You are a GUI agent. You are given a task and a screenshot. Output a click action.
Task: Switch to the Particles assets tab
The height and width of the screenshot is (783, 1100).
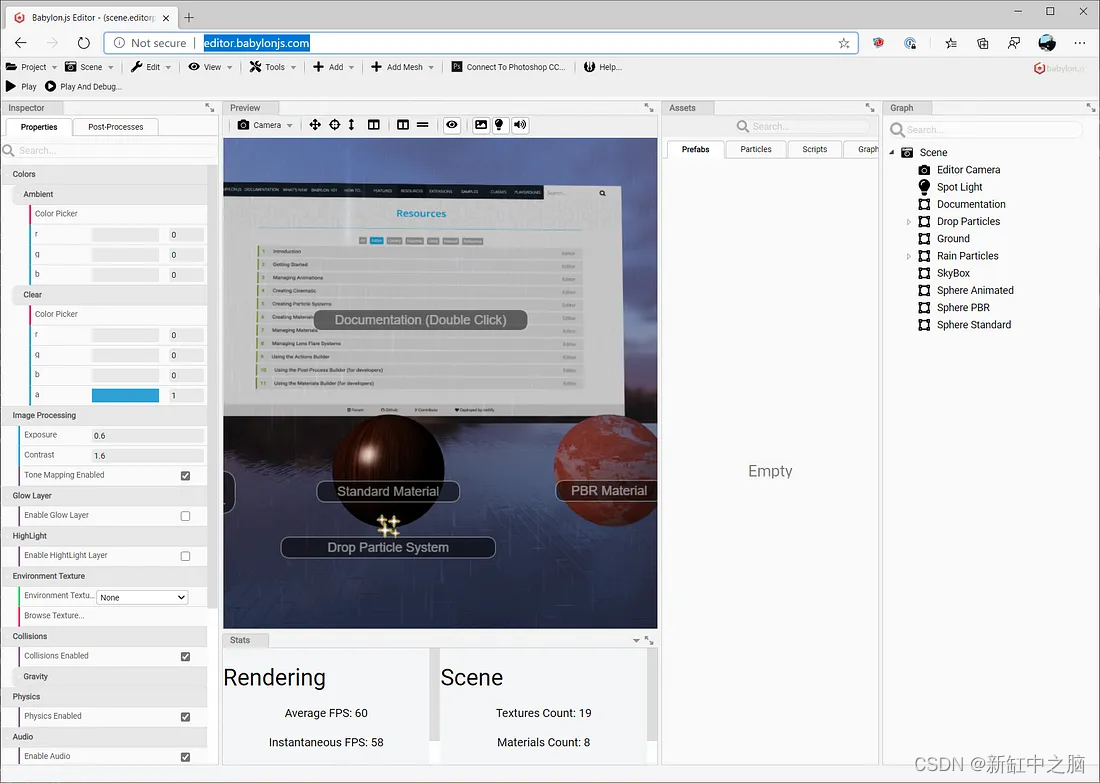tap(756, 149)
